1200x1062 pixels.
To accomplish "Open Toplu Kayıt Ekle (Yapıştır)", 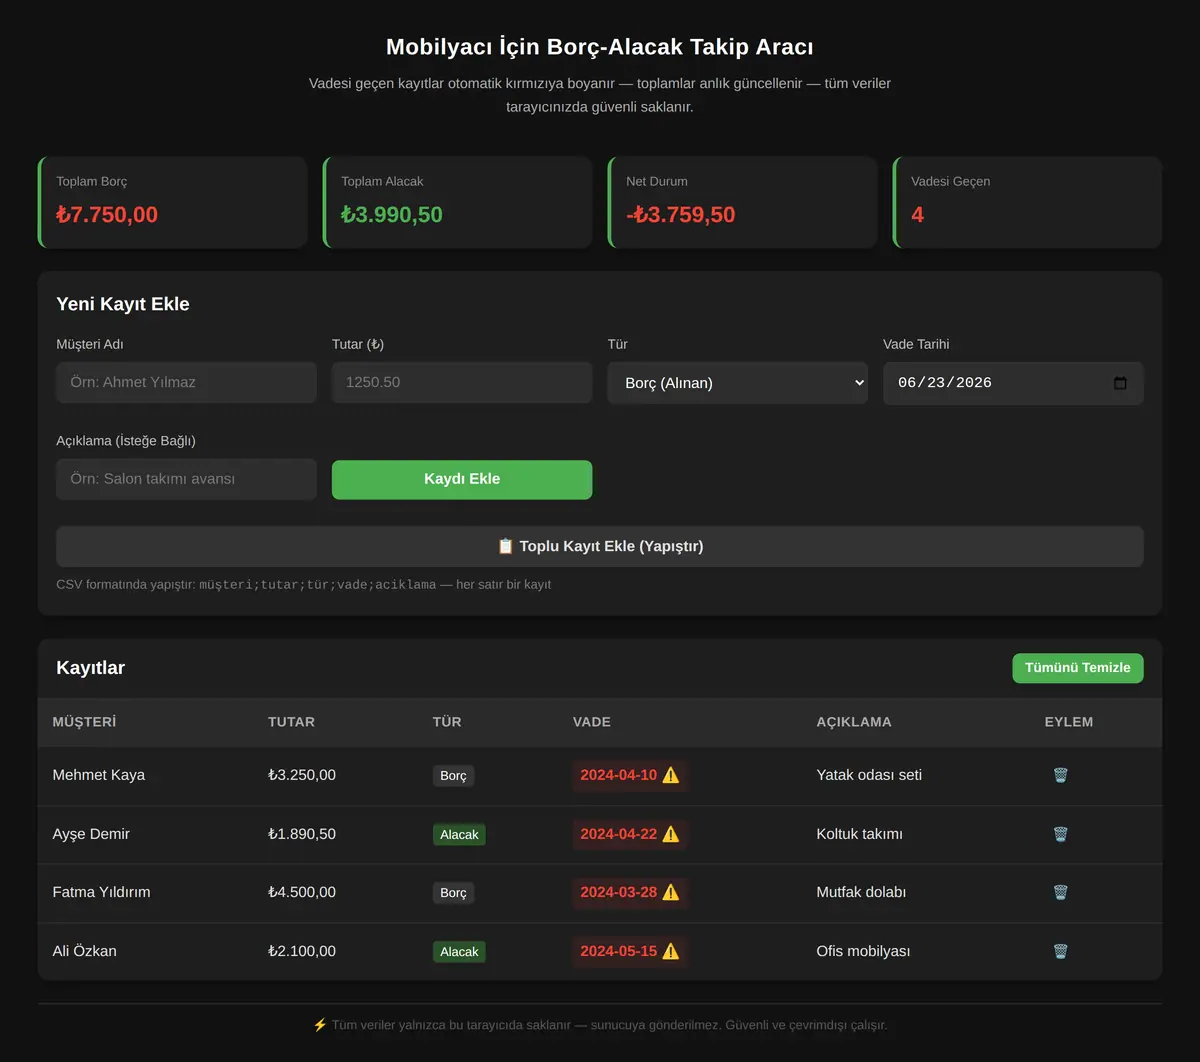I will click(600, 546).
